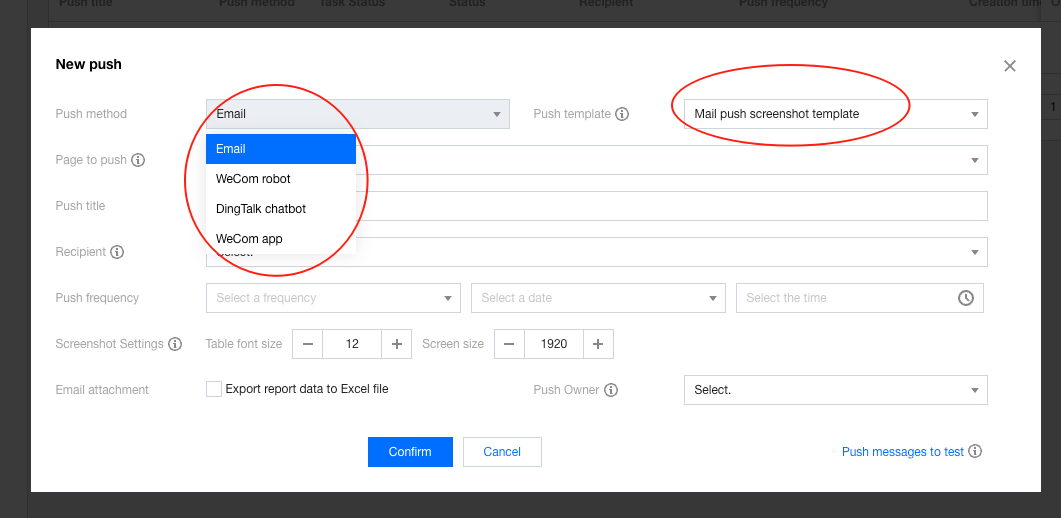Expand the Select a frequency dropdown

(333, 298)
